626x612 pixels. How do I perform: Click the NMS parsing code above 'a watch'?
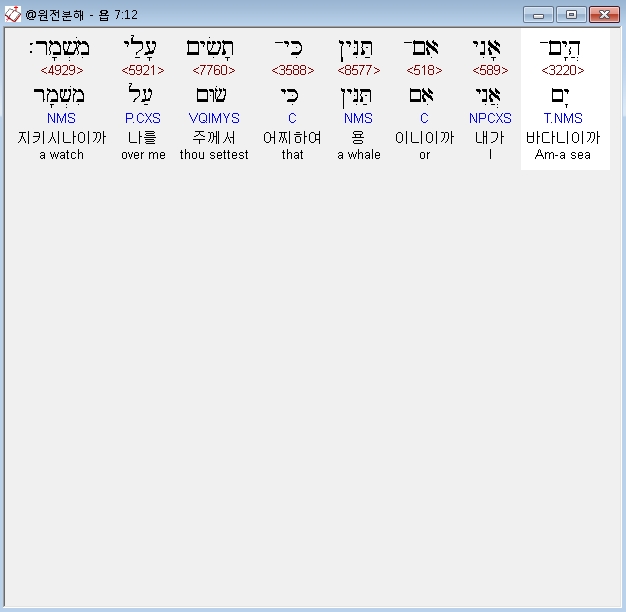tap(61, 118)
